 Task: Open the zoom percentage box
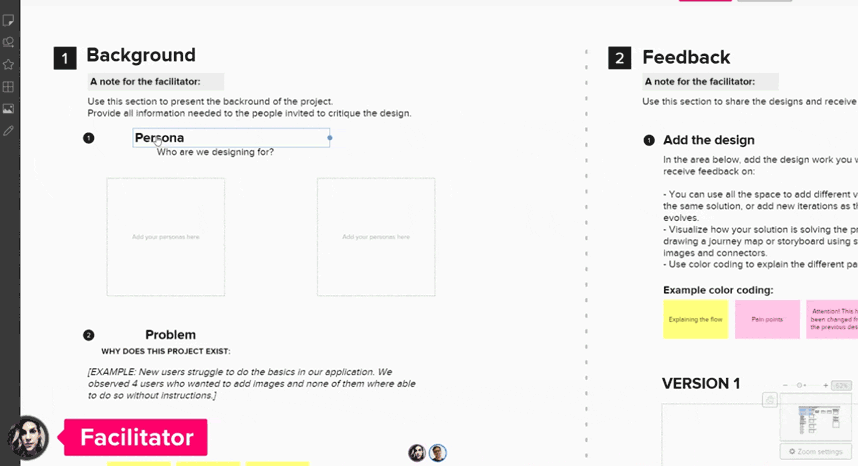[842, 386]
